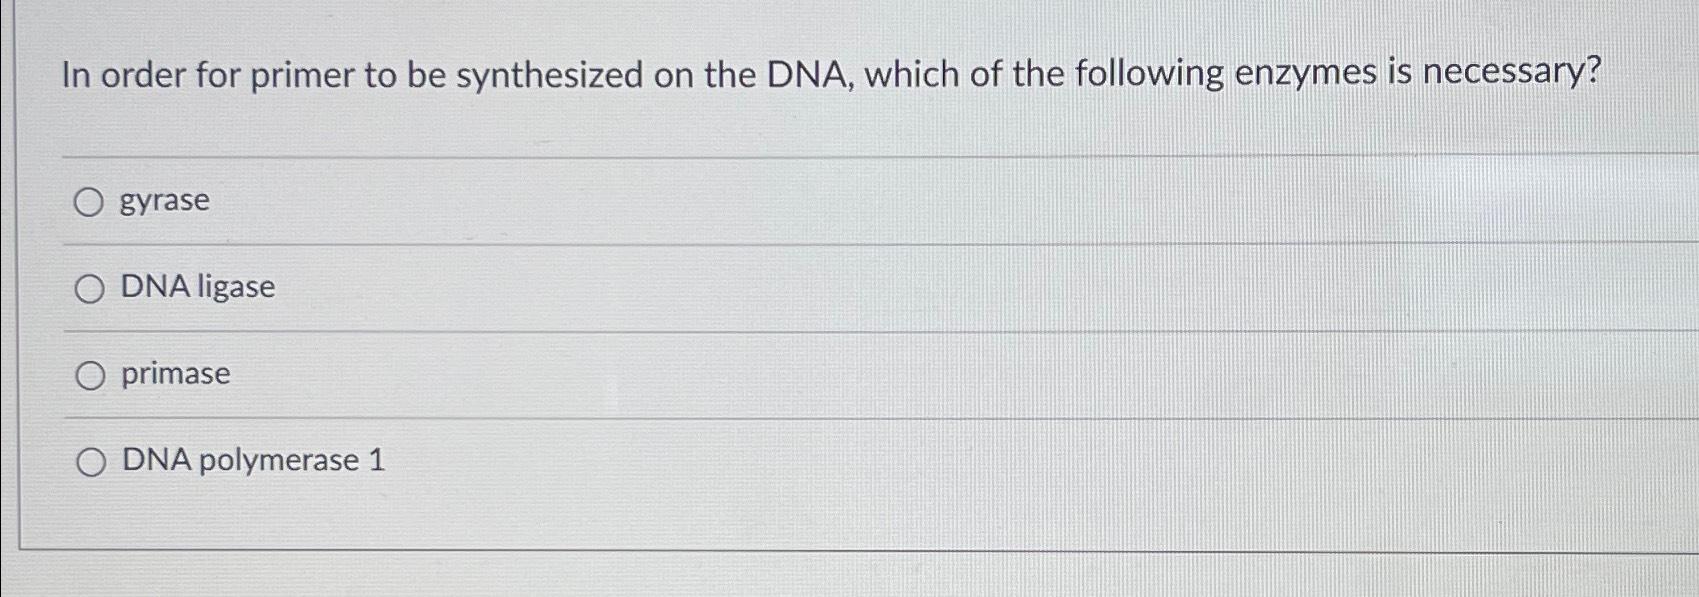This screenshot has height=597, width=1699.
Task: Click the circle beside primase
Action: [92, 375]
